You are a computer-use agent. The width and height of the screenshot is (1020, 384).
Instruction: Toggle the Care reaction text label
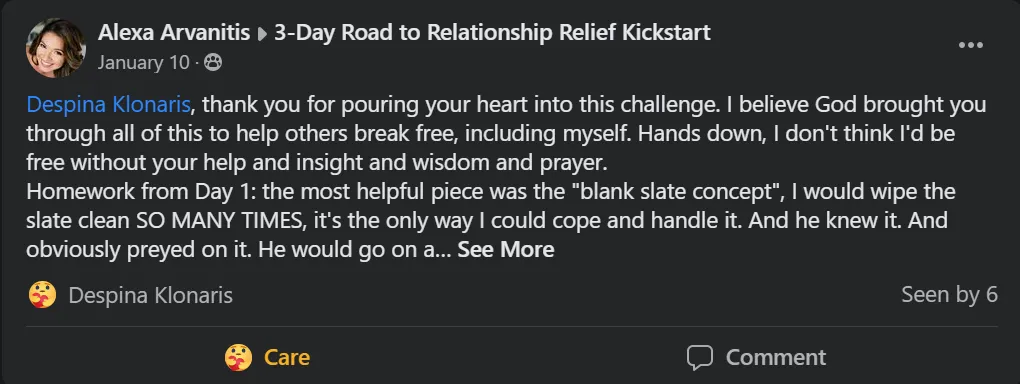(287, 357)
